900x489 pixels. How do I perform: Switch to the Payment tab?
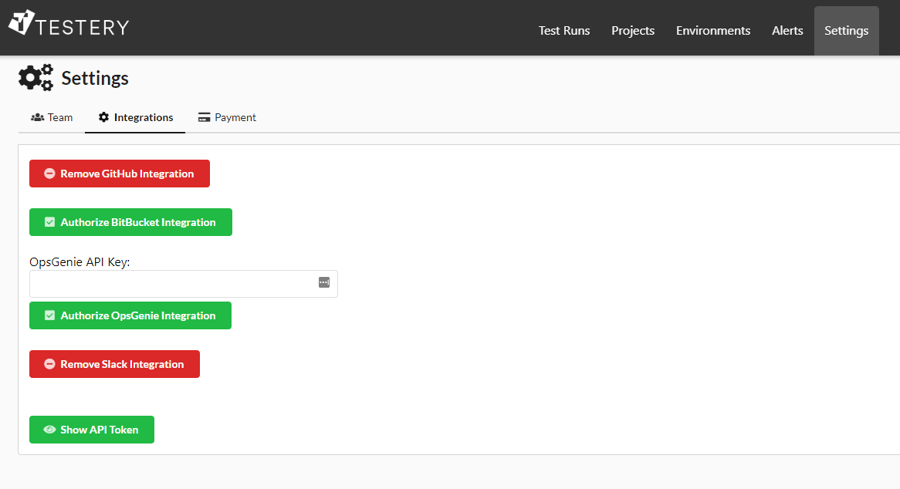click(x=227, y=117)
